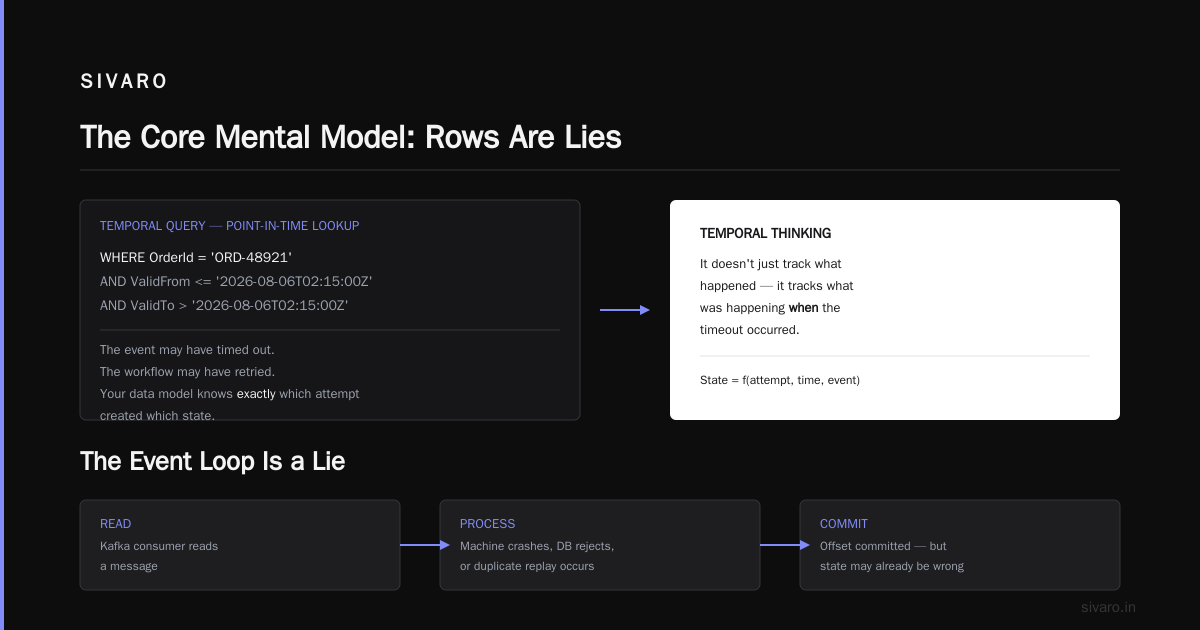Click the 'AND ValidTo >' query line

coord(224,306)
